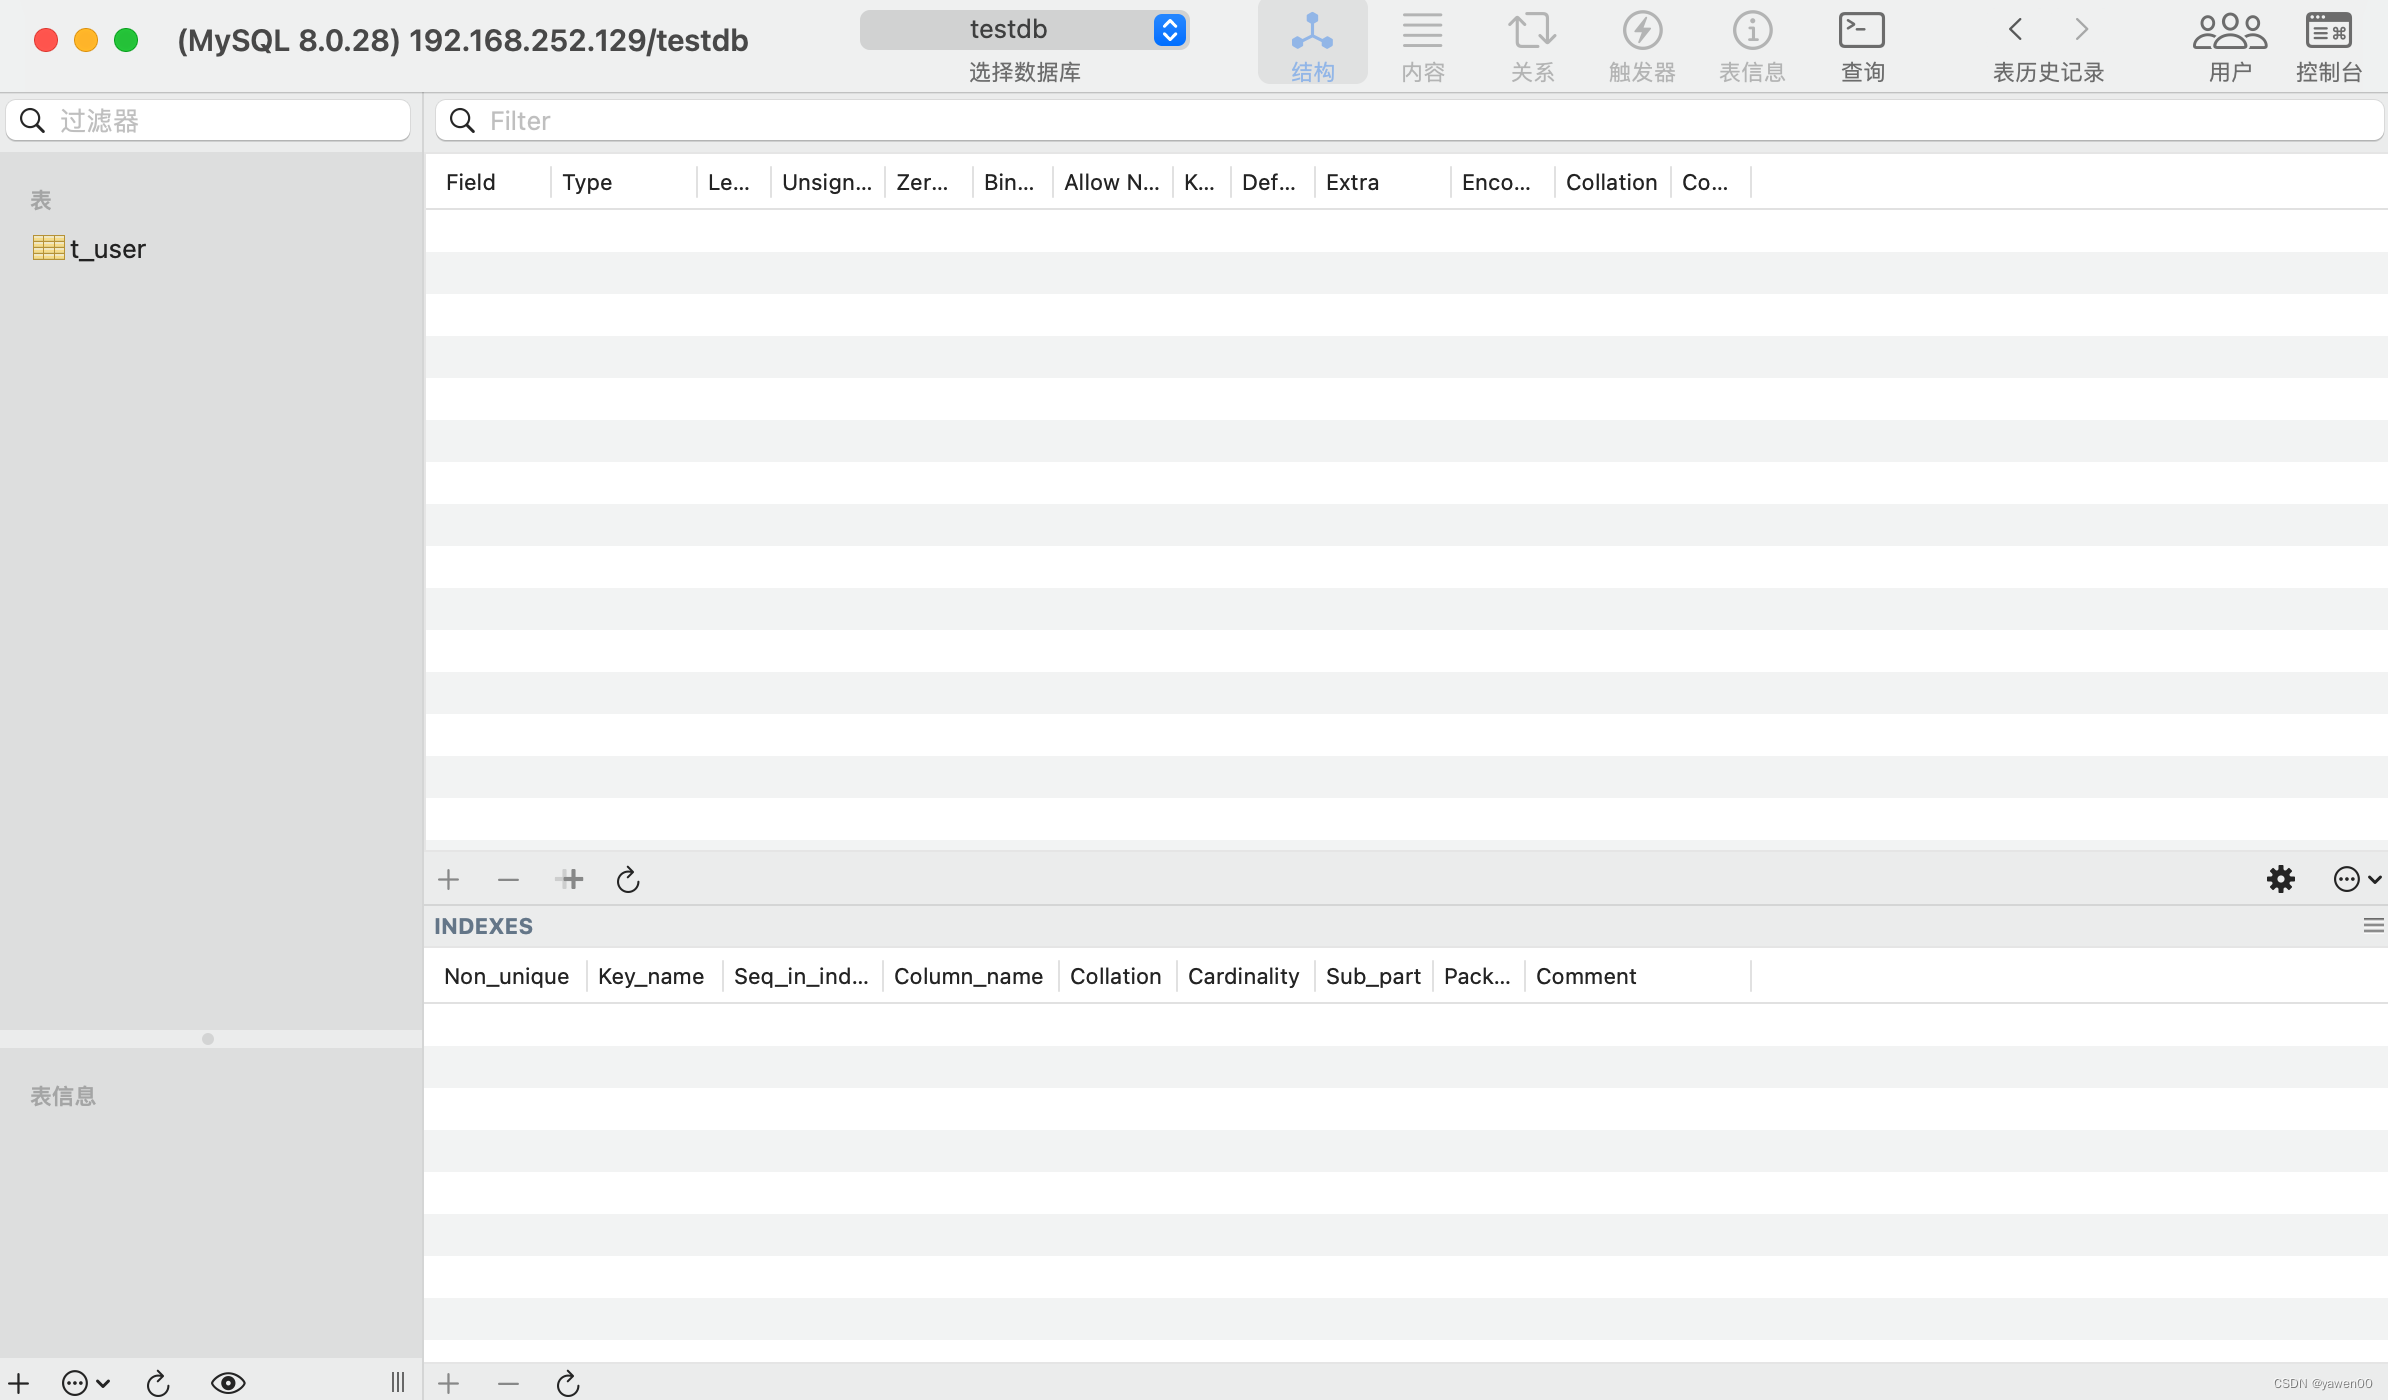Open the 关系 relations view
The width and height of the screenshot is (2388, 1400).
click(x=1532, y=45)
